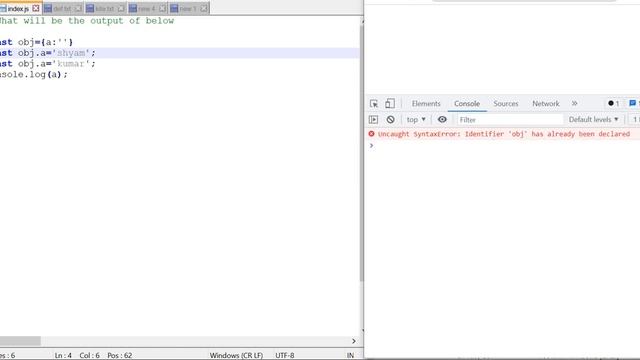
Task: Show the console sidebar icon
Action: click(373, 120)
